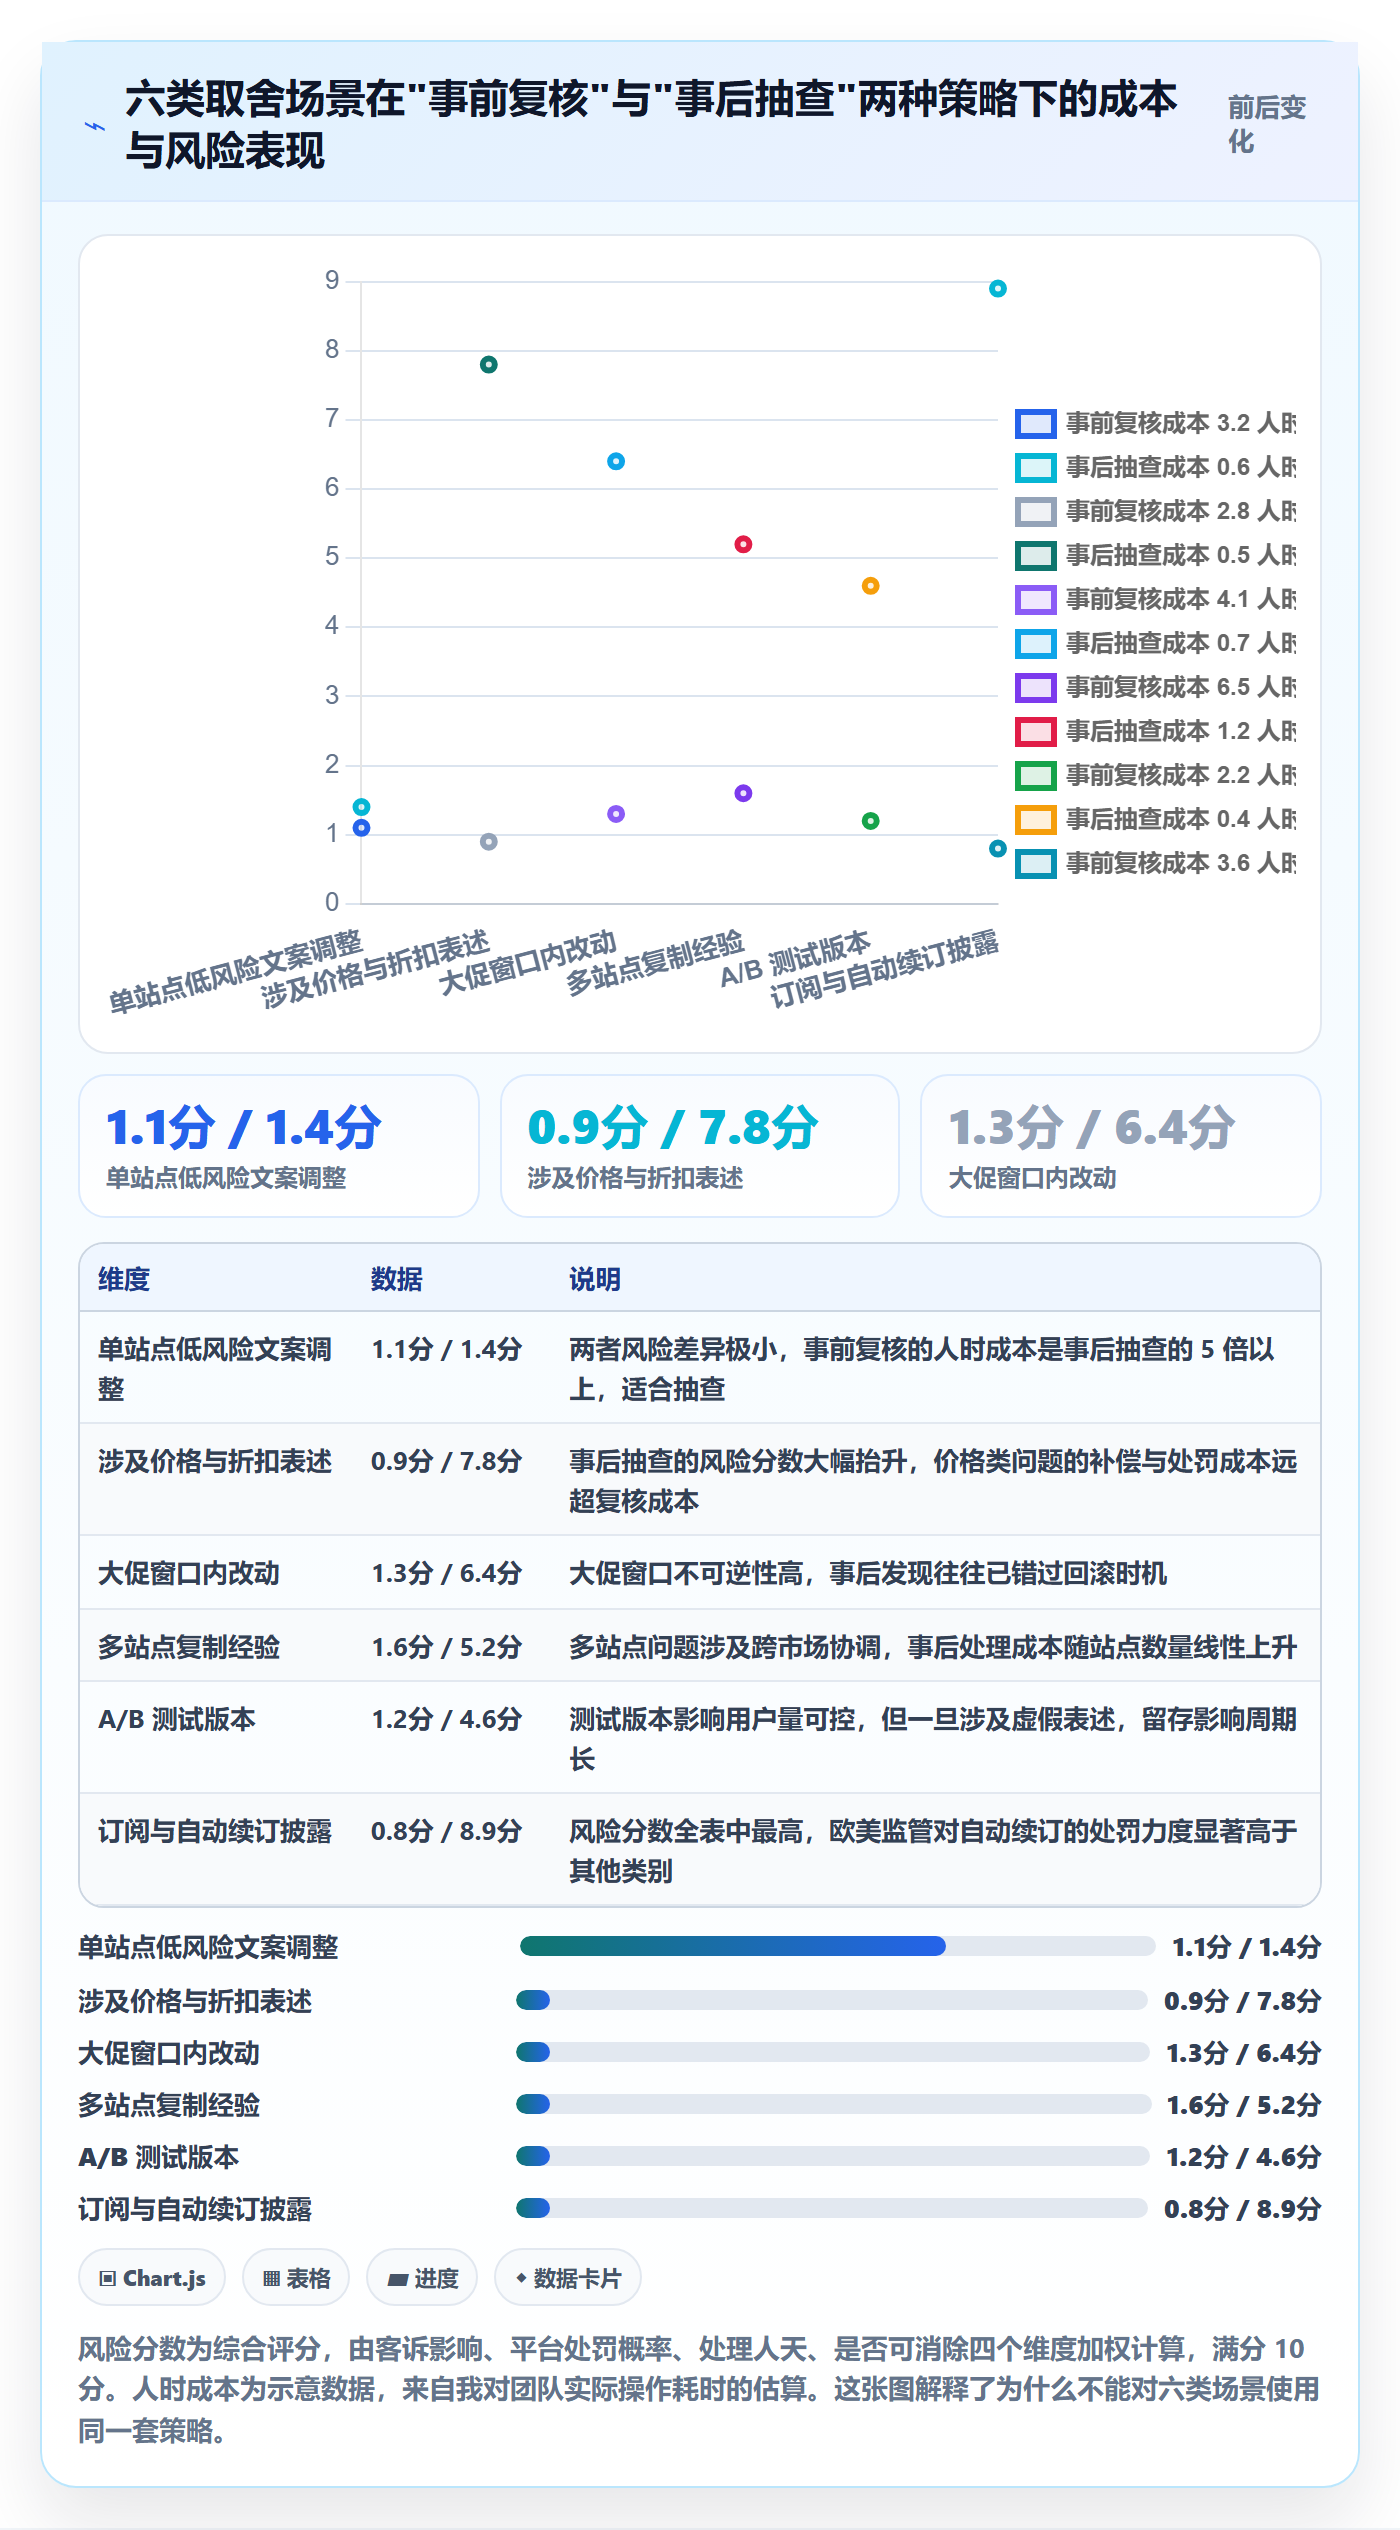
Task: Select the explanation starting 大促窗口不可逆性高
Action: coord(868,1573)
